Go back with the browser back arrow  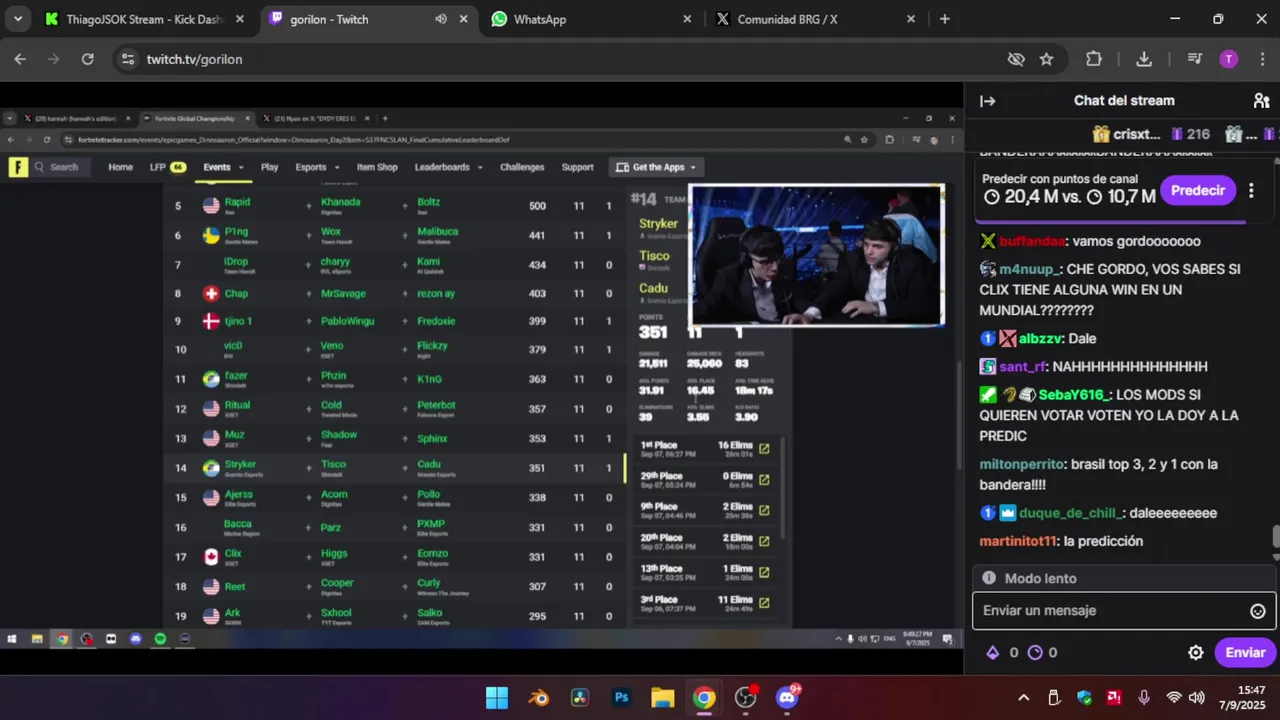click(20, 59)
